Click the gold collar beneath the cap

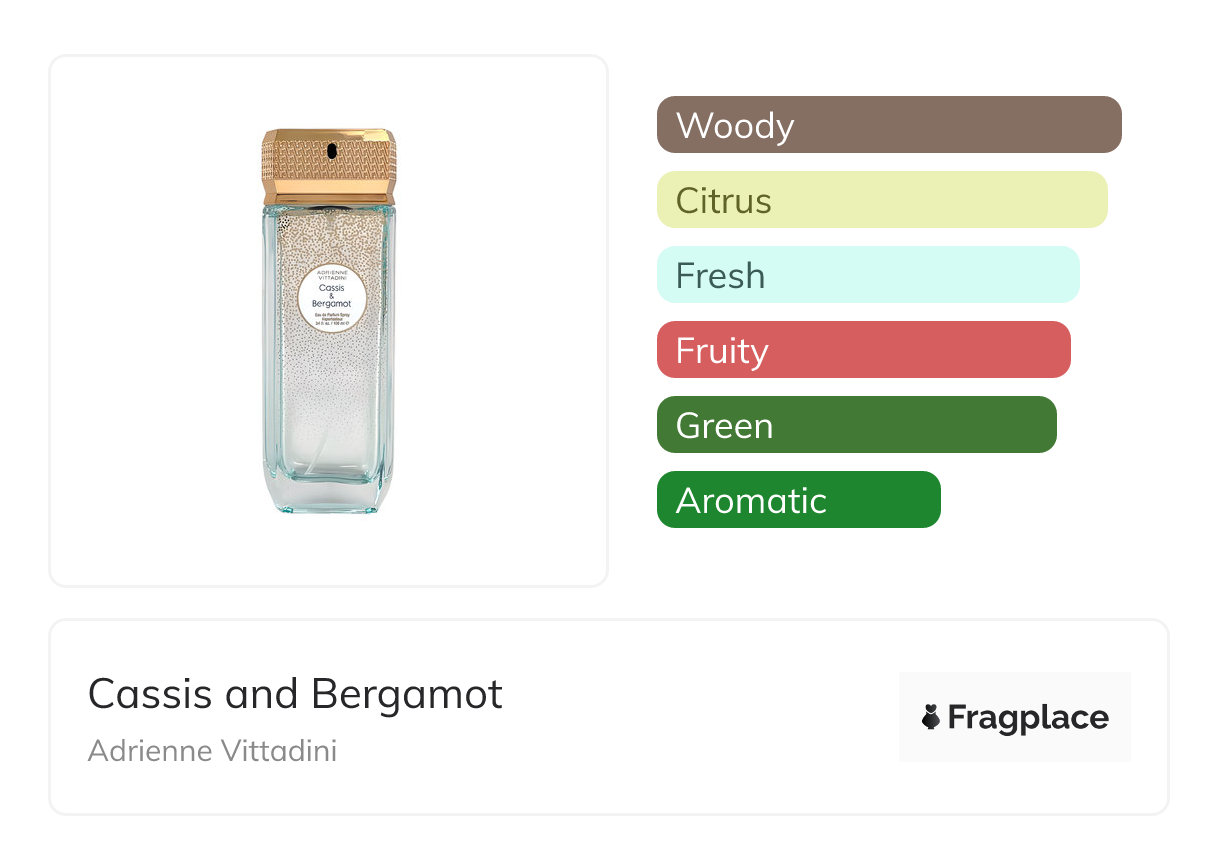[x=329, y=201]
